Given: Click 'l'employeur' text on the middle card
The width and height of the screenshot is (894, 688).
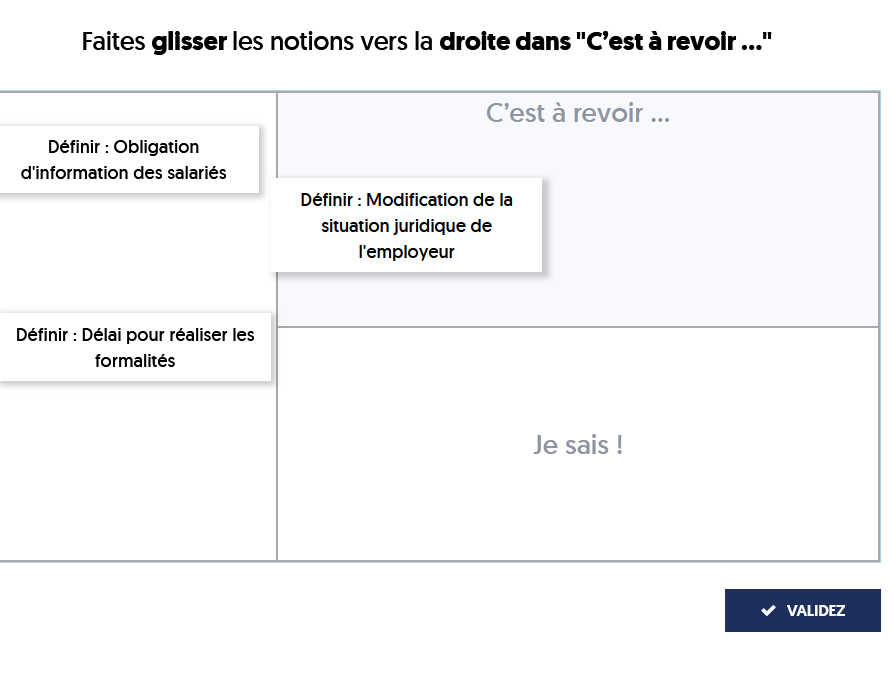Looking at the screenshot, I should (406, 251).
